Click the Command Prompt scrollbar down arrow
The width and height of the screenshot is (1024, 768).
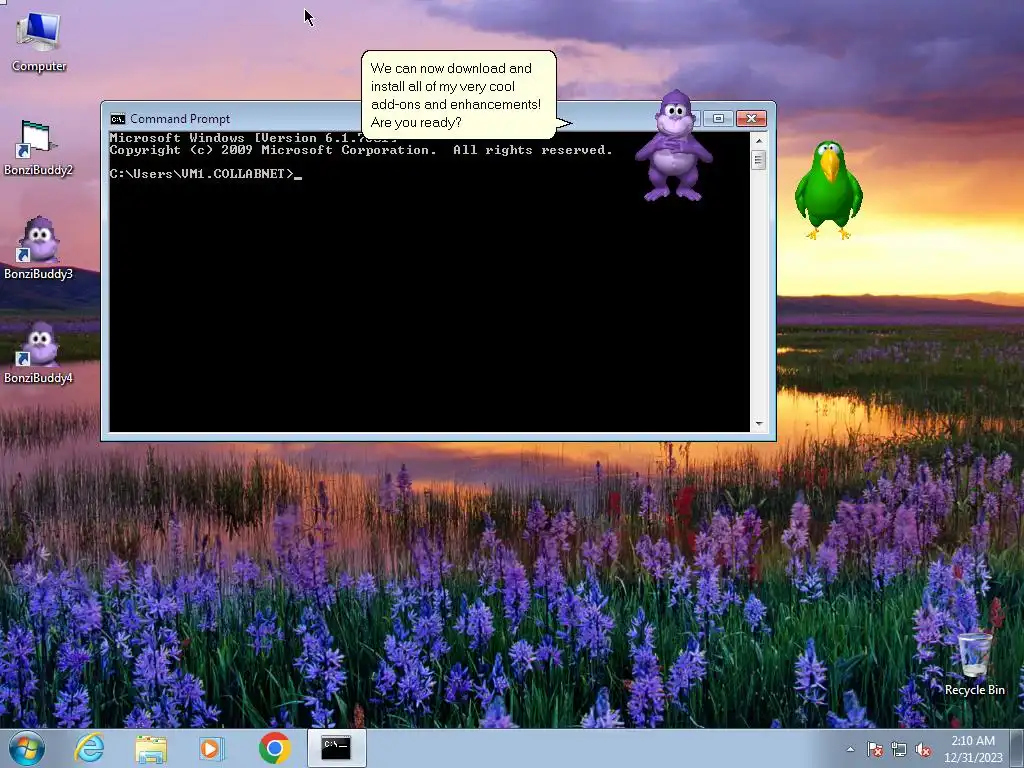[758, 424]
